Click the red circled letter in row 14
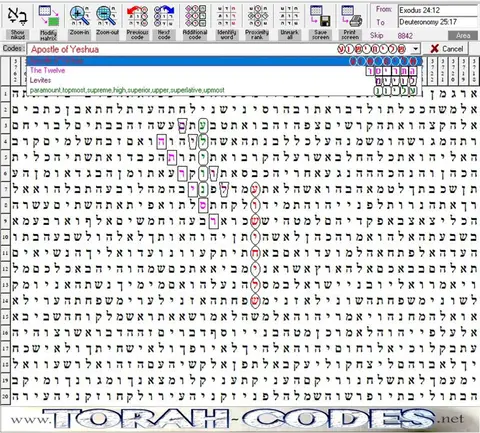 tap(255, 301)
